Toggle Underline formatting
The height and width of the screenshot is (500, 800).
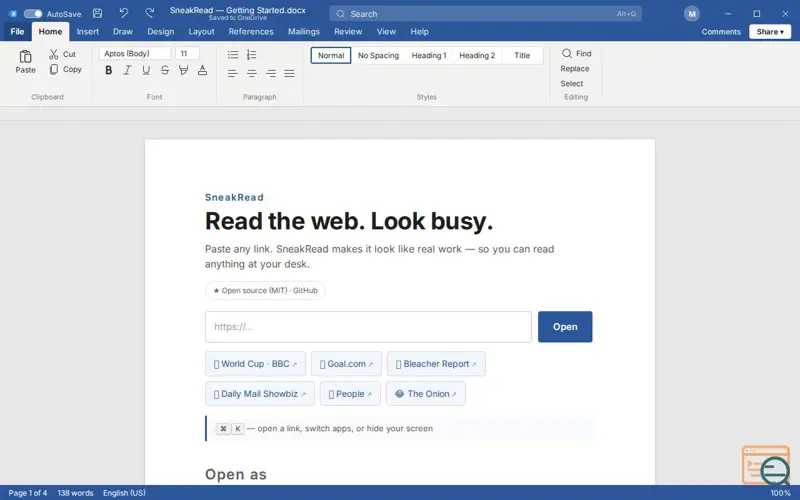click(146, 70)
